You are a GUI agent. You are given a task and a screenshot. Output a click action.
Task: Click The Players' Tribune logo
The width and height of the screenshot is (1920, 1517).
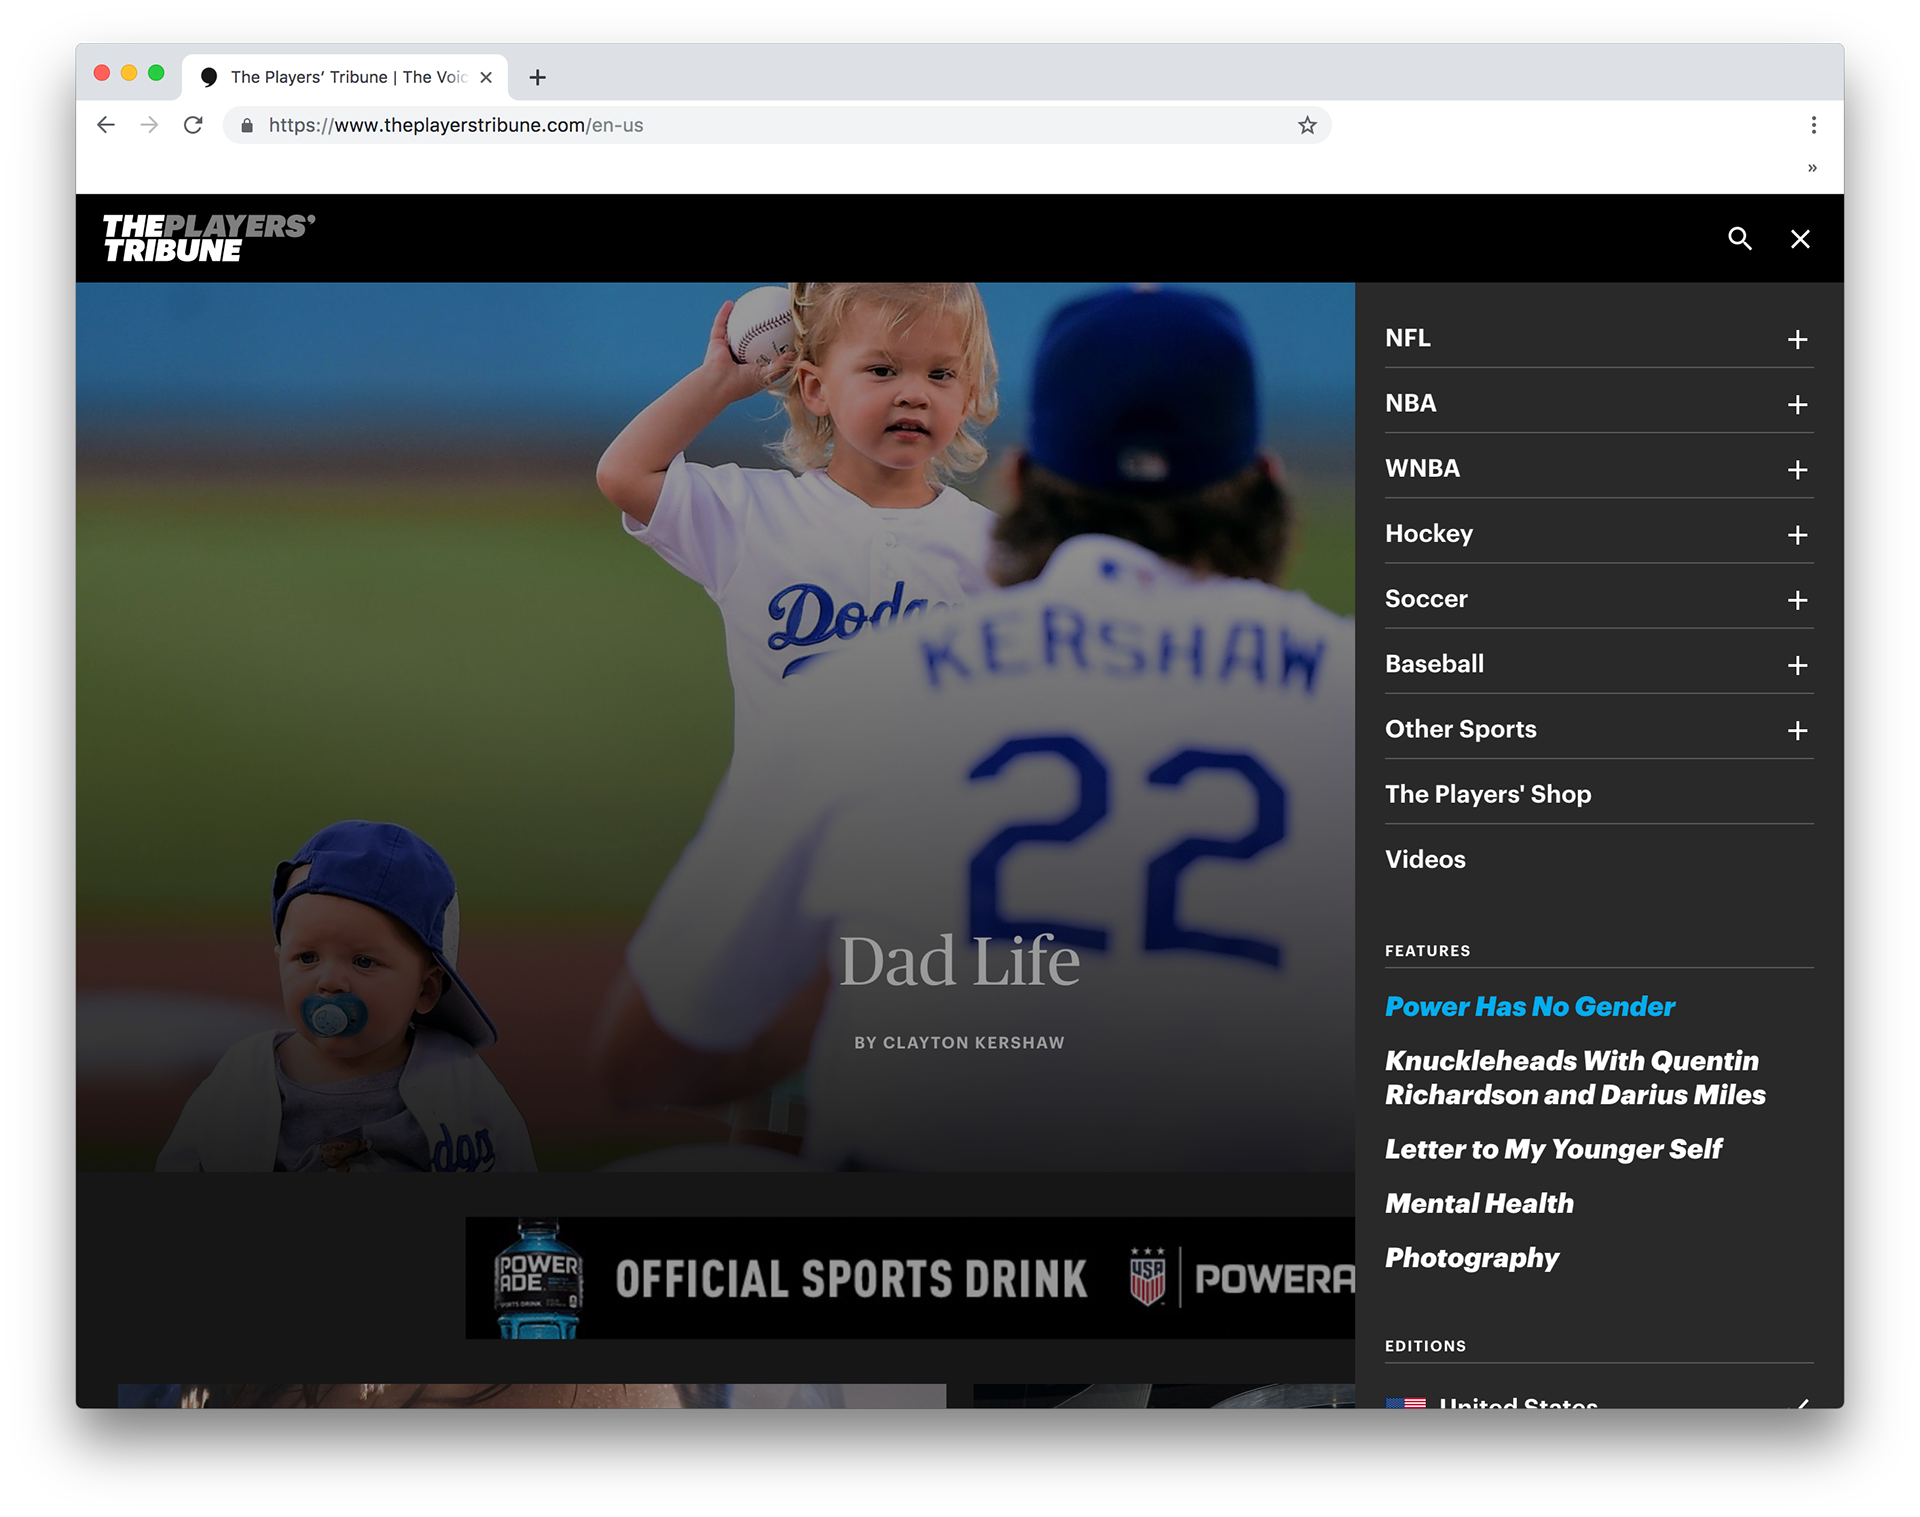[x=209, y=238]
